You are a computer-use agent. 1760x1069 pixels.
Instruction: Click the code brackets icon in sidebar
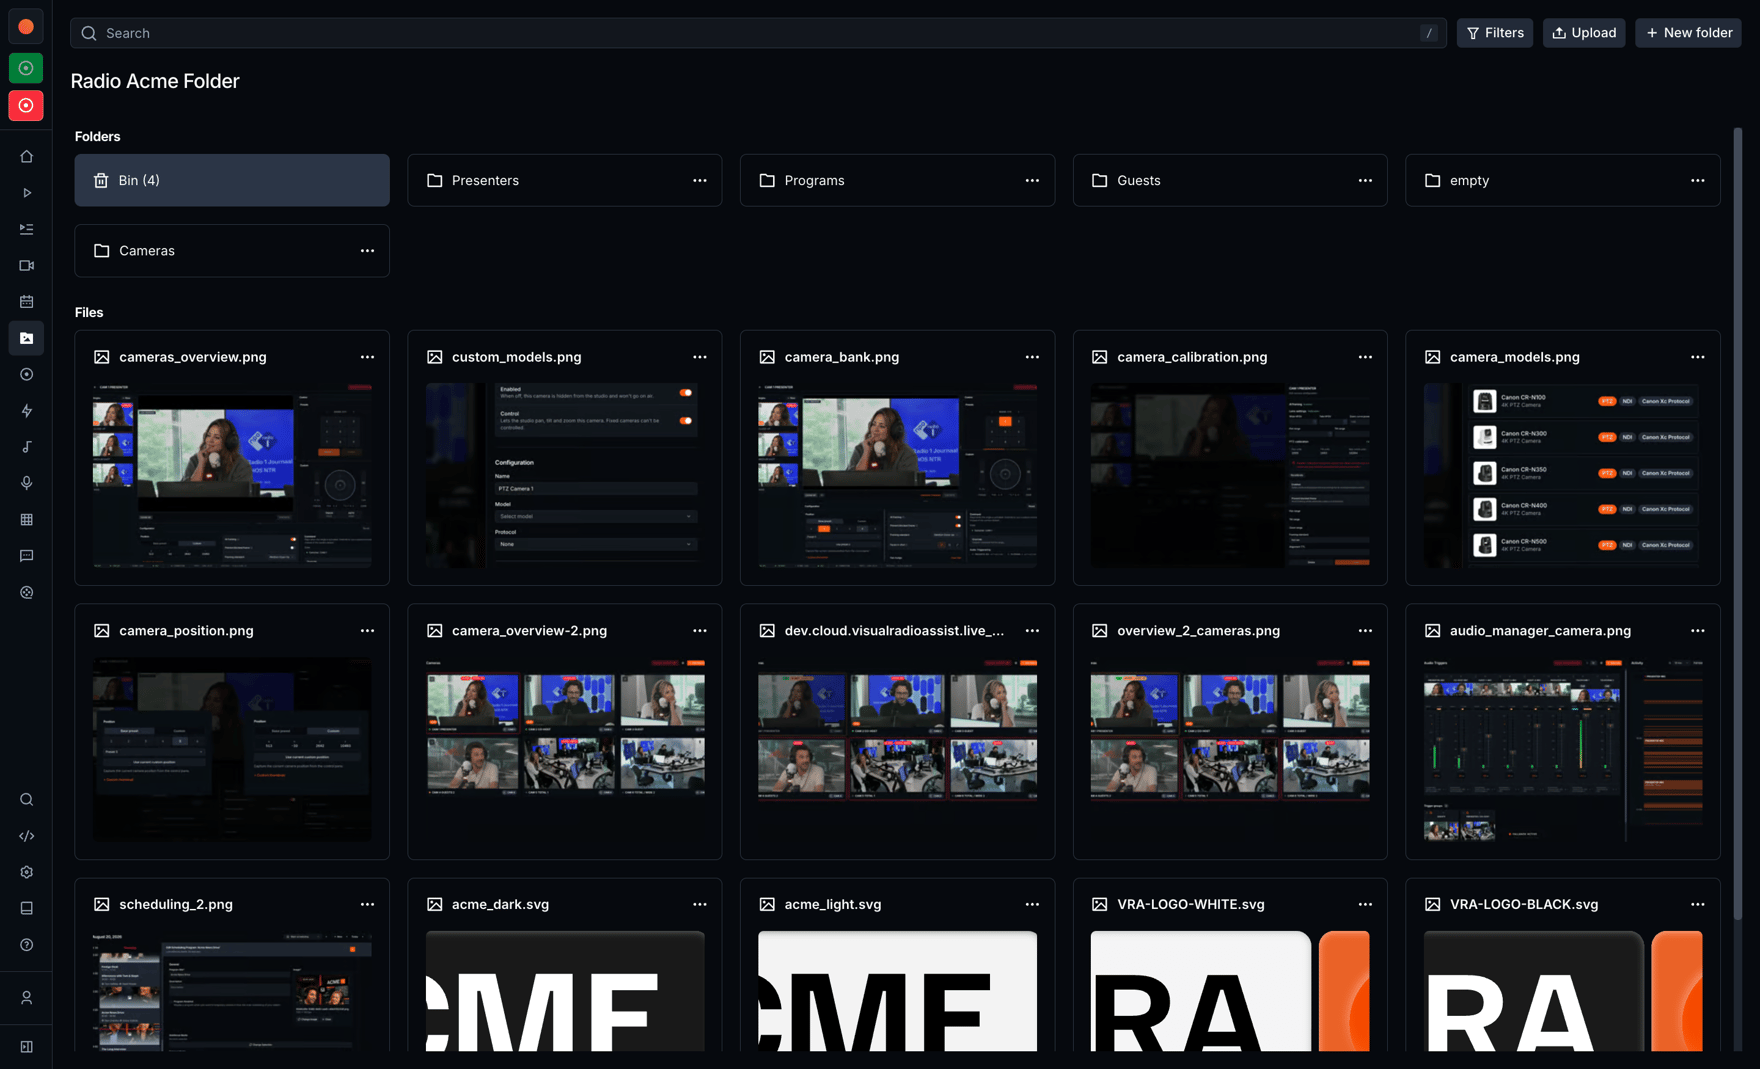point(27,836)
